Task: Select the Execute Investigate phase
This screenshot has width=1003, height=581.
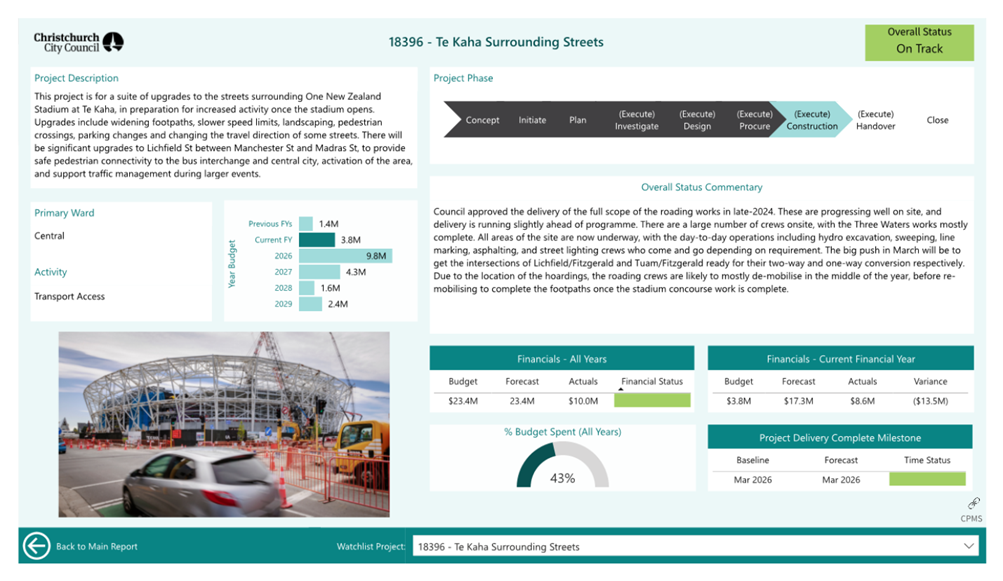Action: 636,120
